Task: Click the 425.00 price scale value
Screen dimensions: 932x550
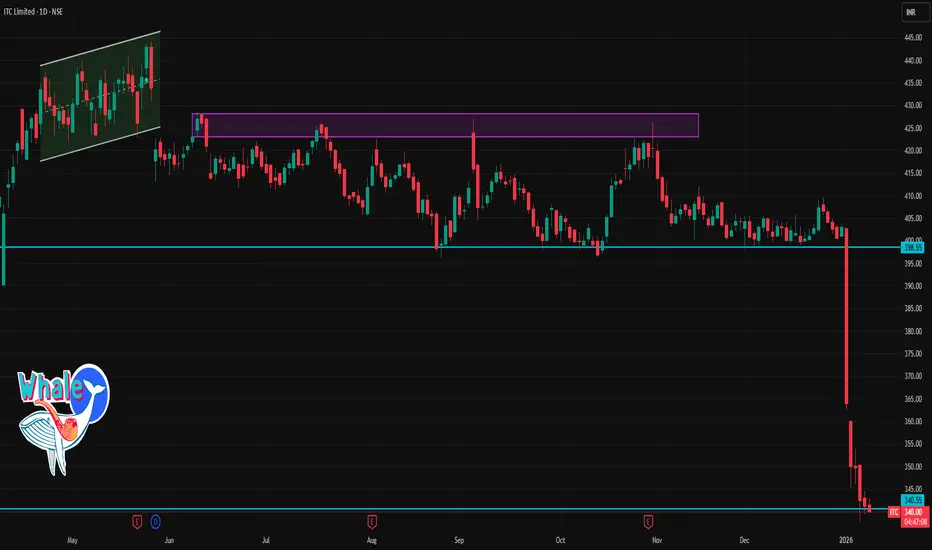Action: coord(913,128)
